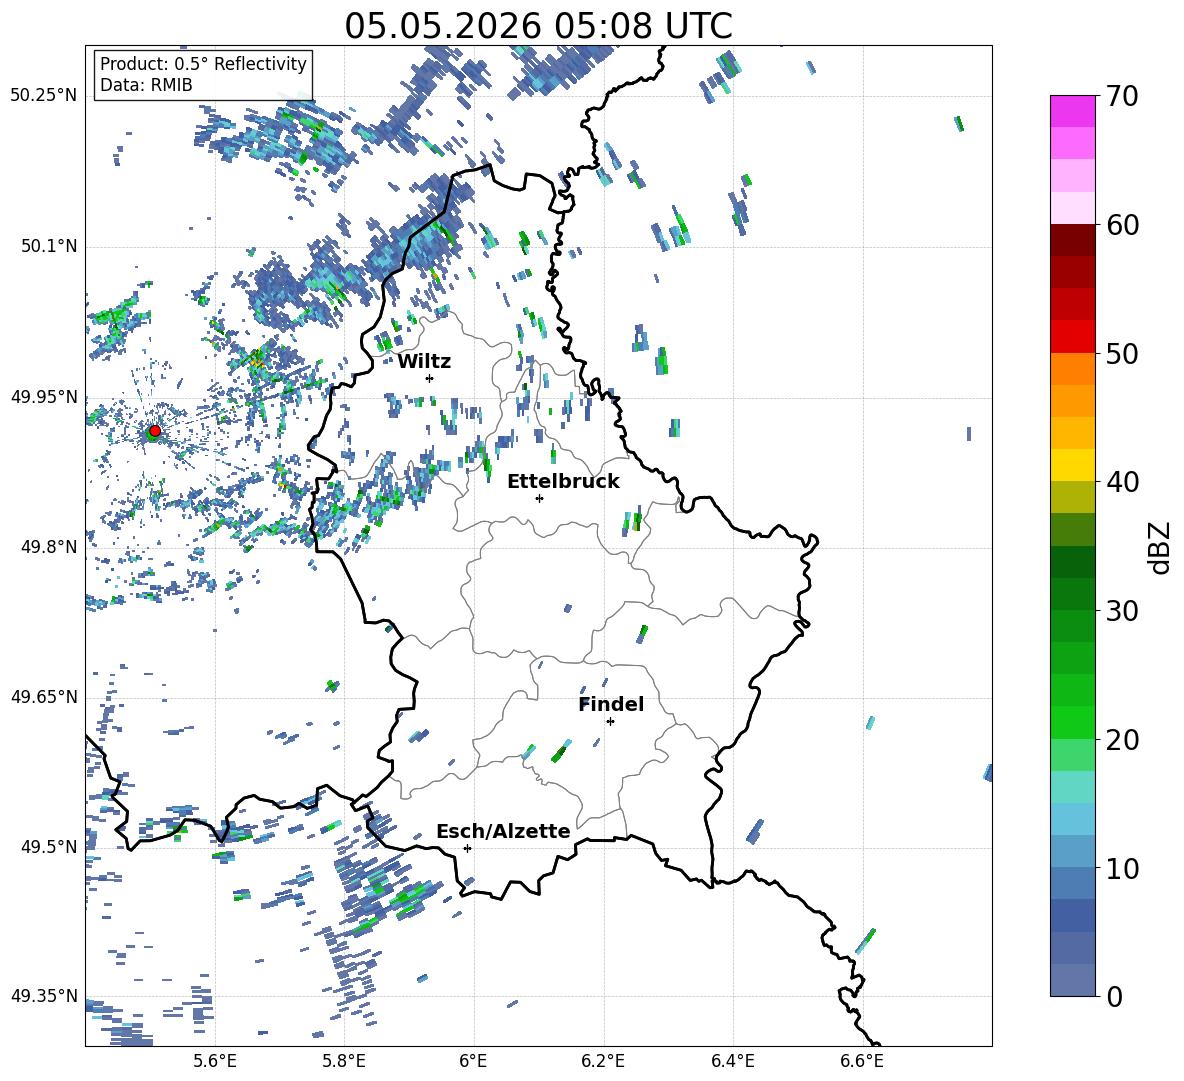Click the bright green 20 dBZ colorbar segment
The height and width of the screenshot is (1081, 1184).
(1072, 722)
